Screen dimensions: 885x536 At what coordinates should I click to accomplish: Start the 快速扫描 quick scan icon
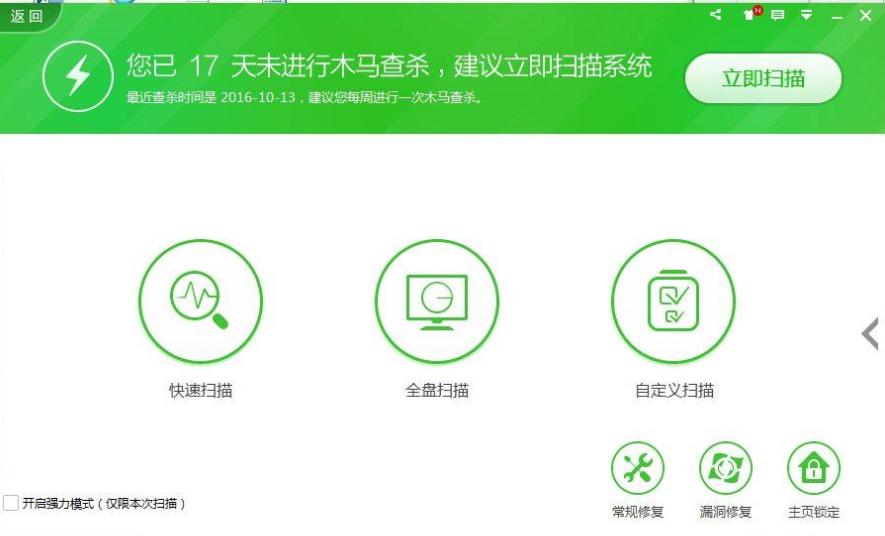pyautogui.click(x=200, y=301)
